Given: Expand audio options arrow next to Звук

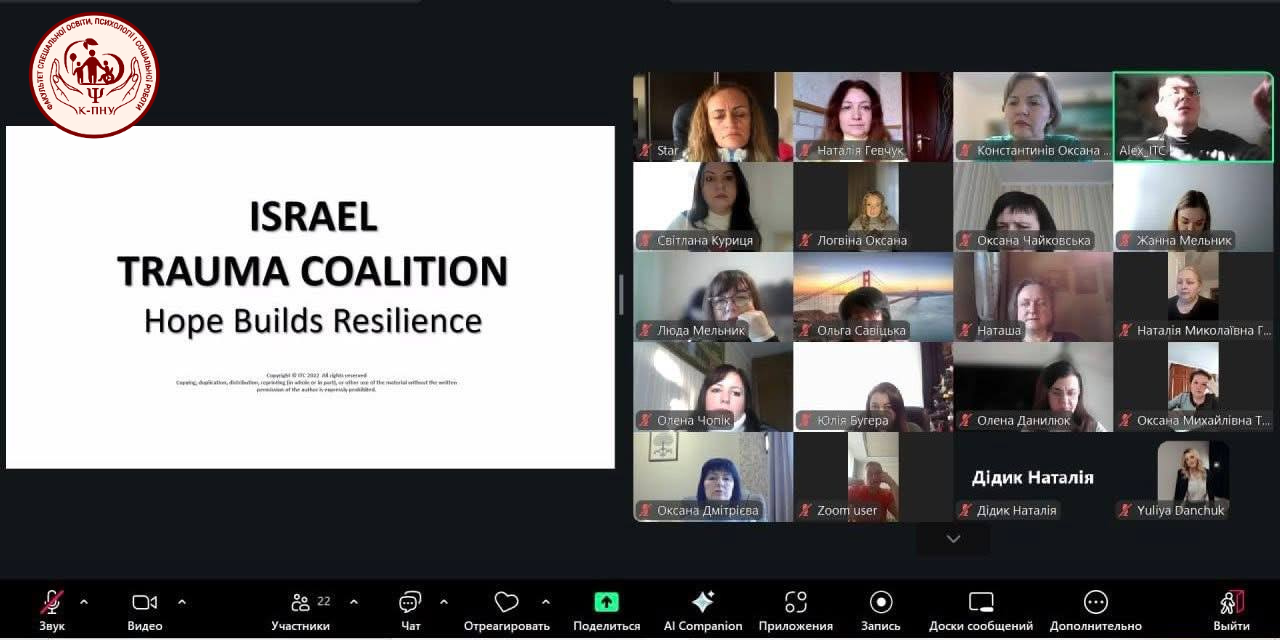Looking at the screenshot, I should (x=84, y=602).
